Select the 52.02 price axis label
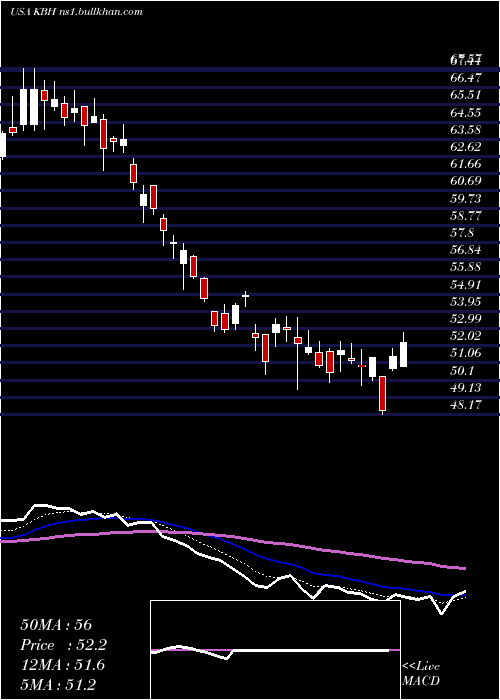Viewport: 500px width, 700px height. point(466,337)
